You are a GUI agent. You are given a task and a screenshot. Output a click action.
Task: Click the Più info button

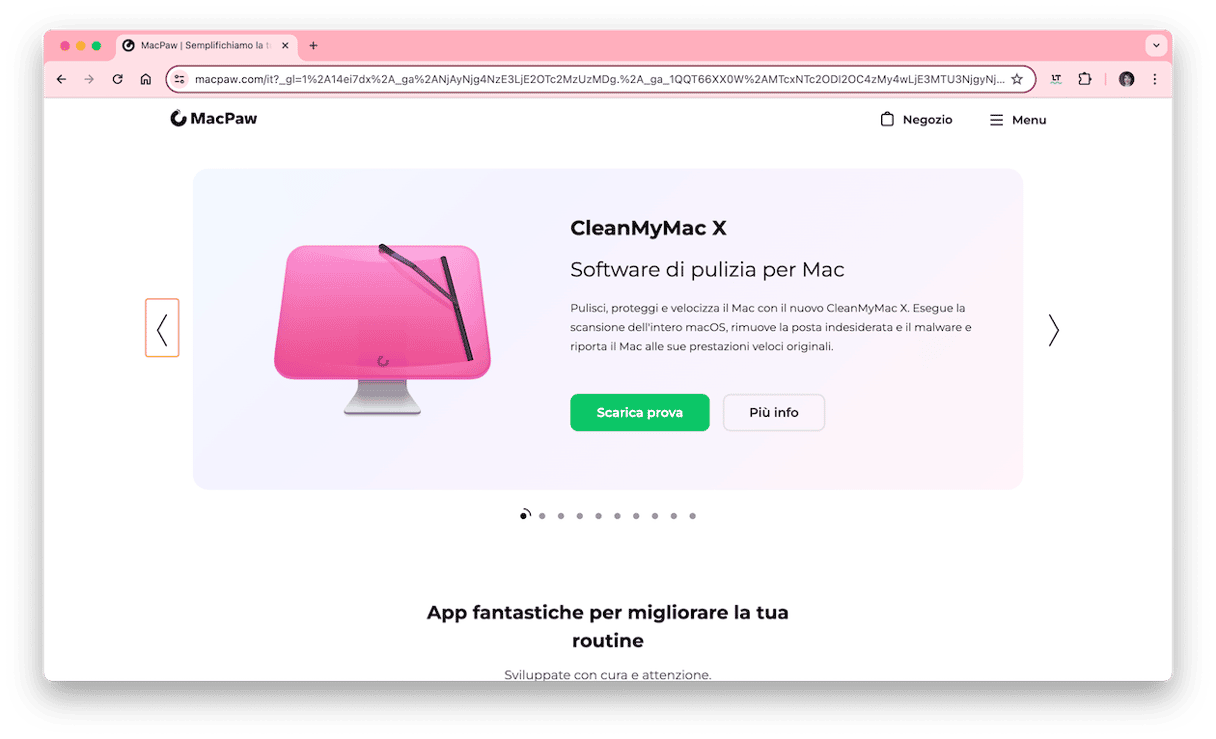click(774, 412)
